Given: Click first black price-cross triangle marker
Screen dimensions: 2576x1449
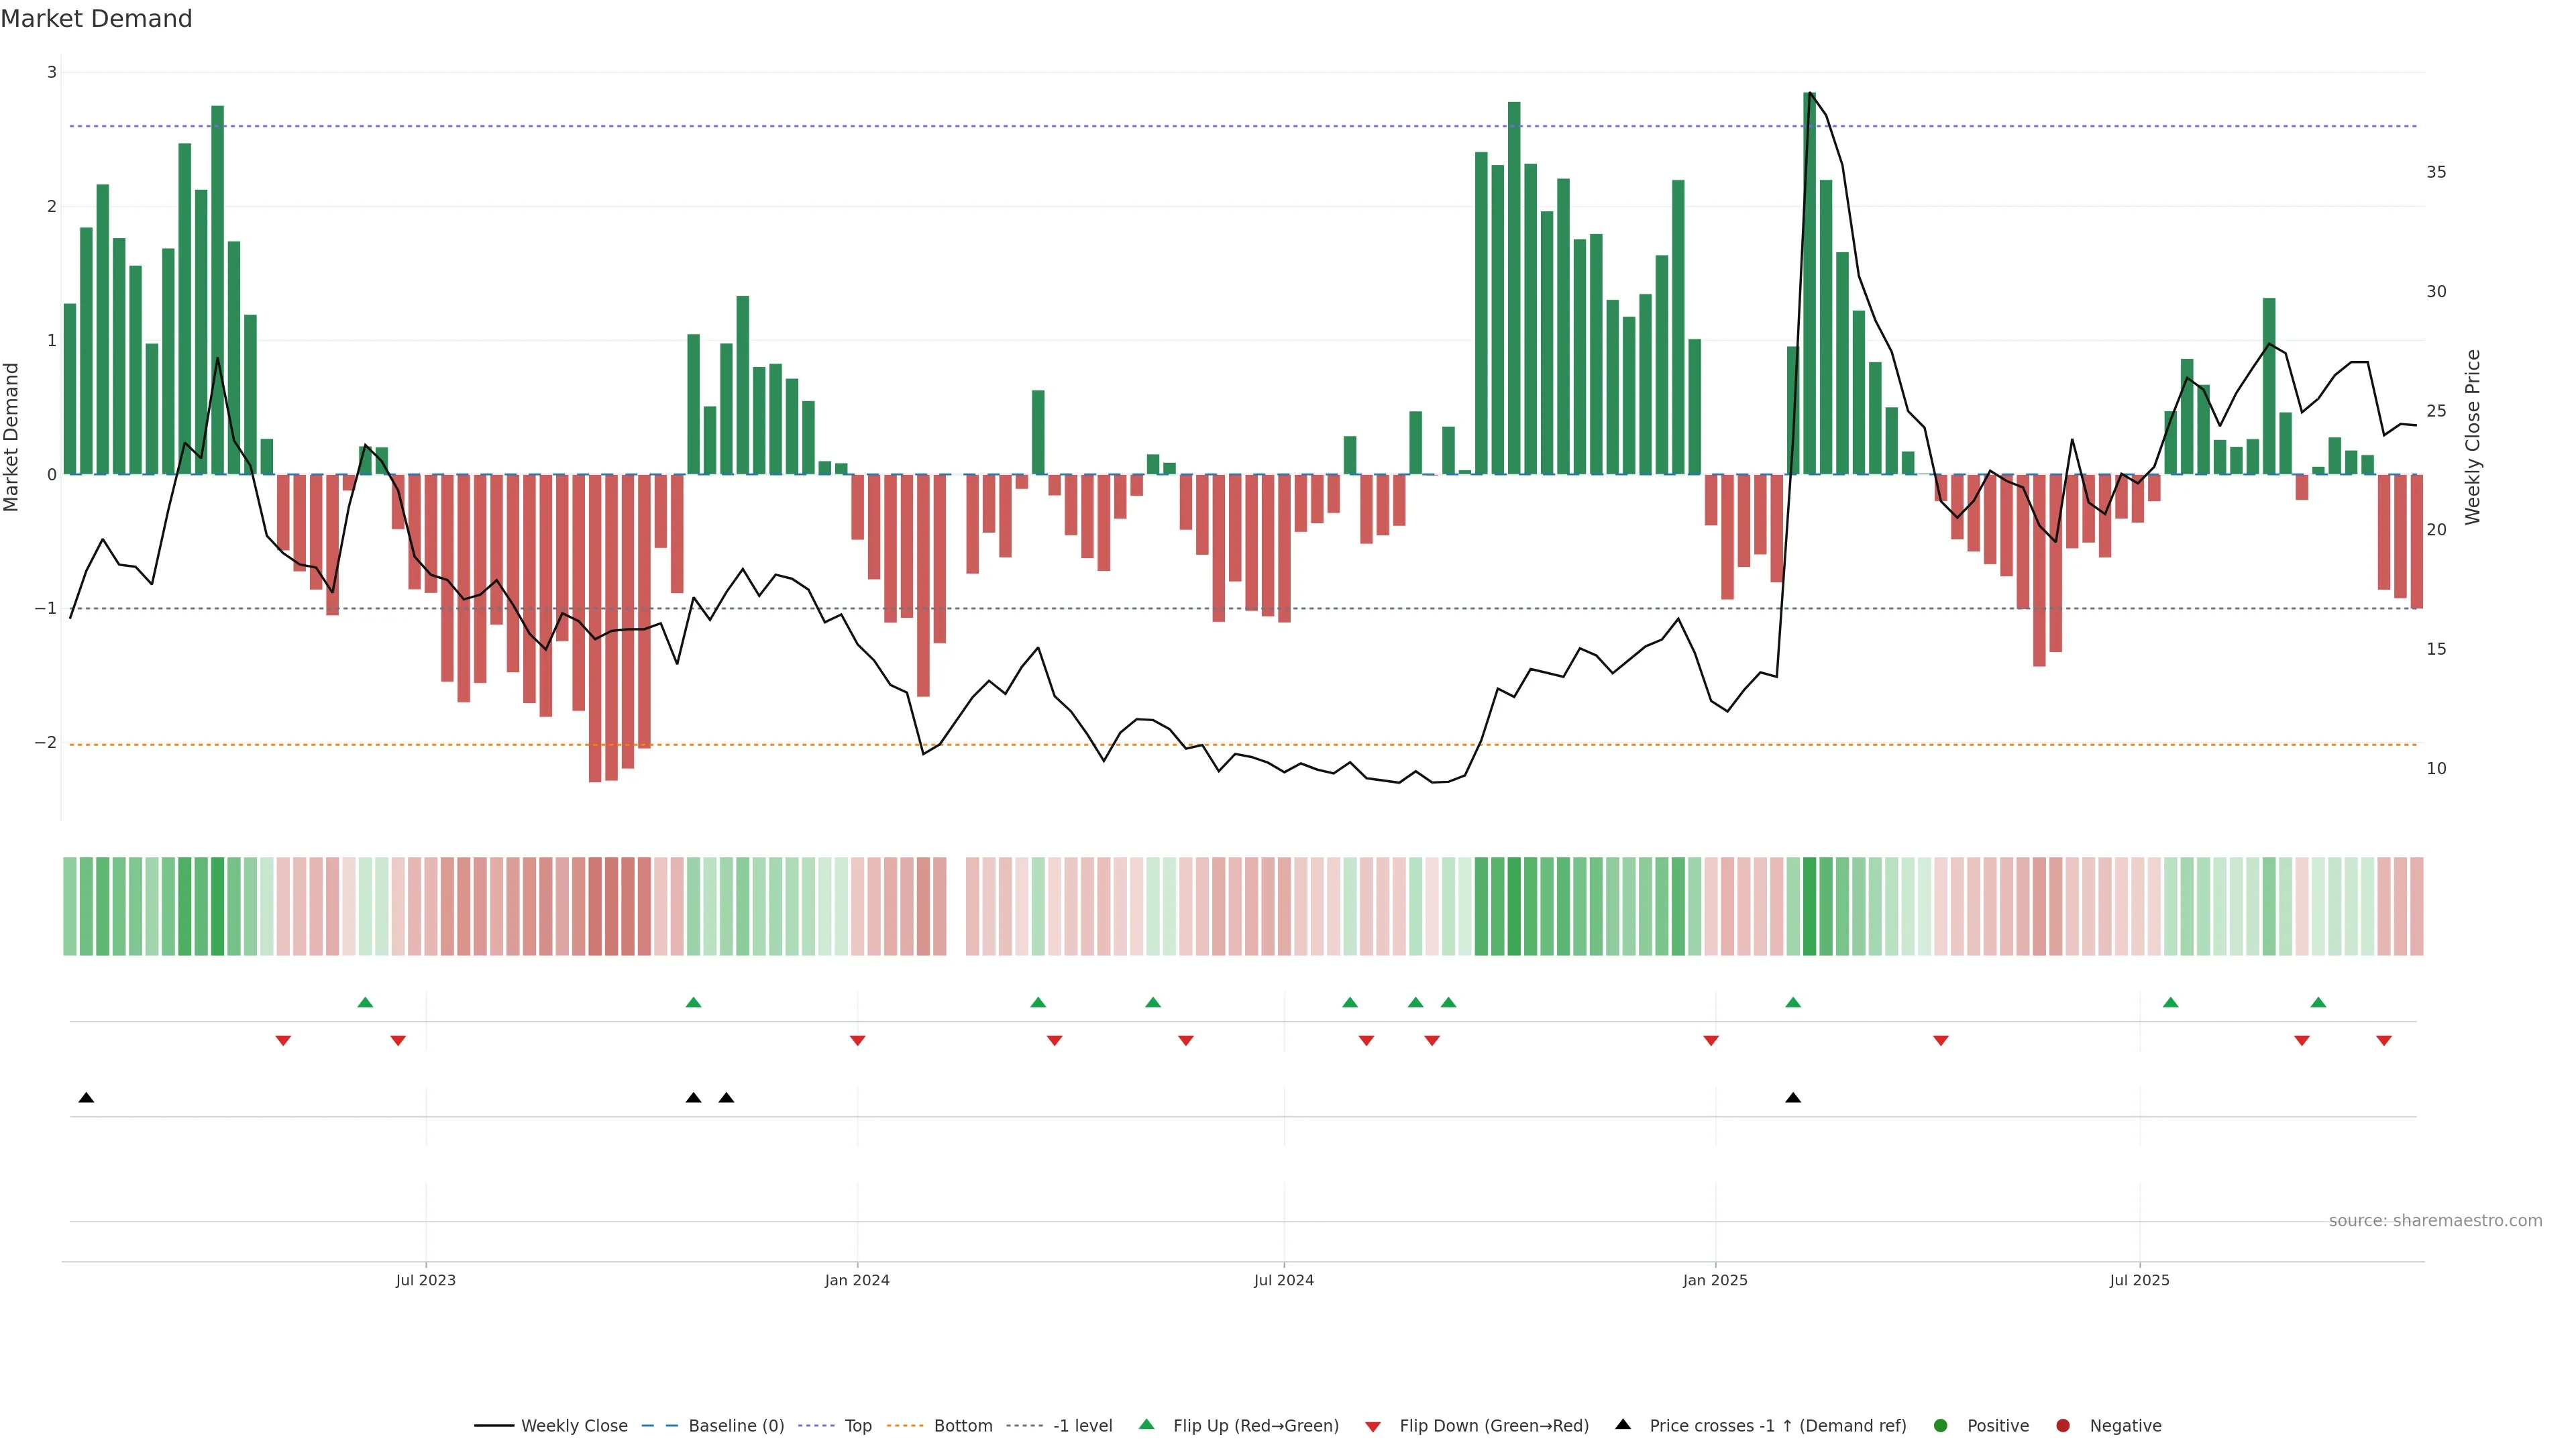Looking at the screenshot, I should point(86,1098).
